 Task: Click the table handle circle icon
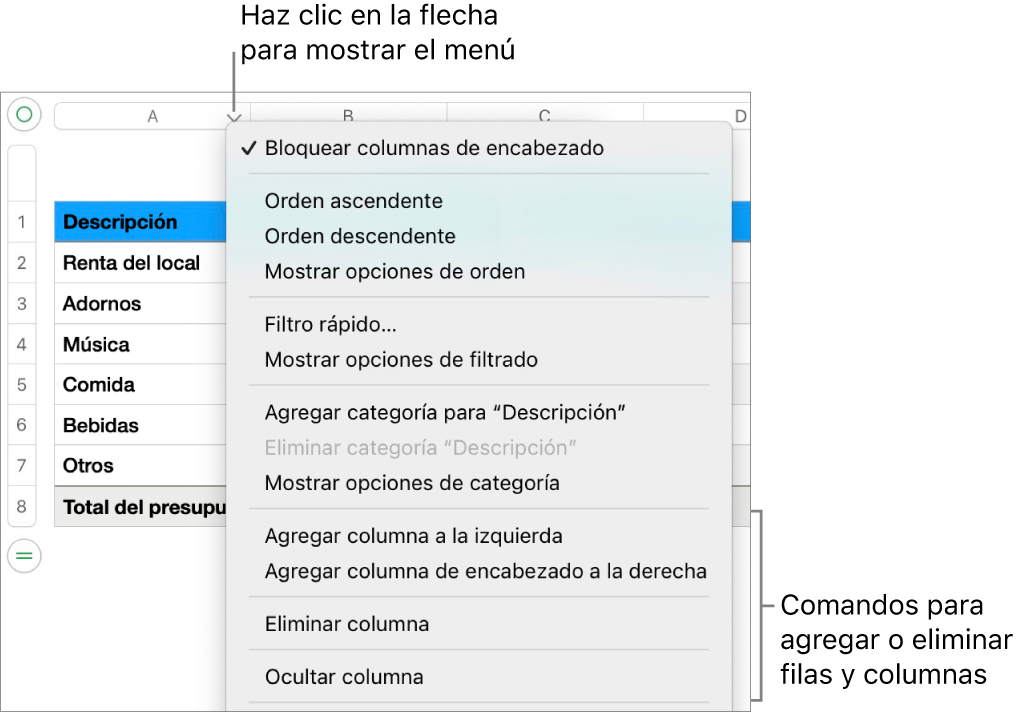24,115
